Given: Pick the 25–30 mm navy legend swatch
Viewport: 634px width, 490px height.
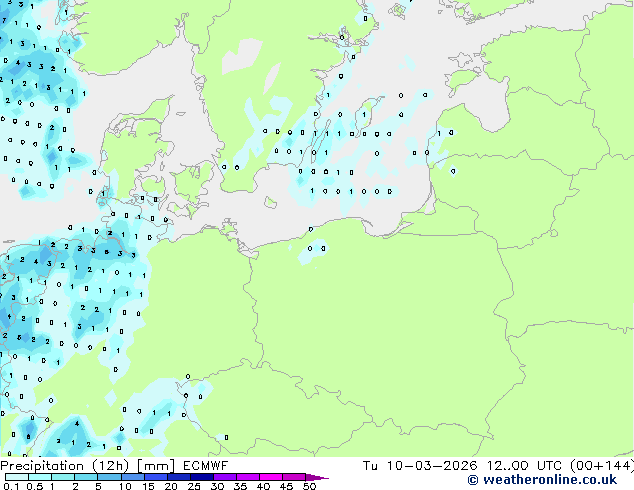Looking at the screenshot, I should click(x=202, y=477).
